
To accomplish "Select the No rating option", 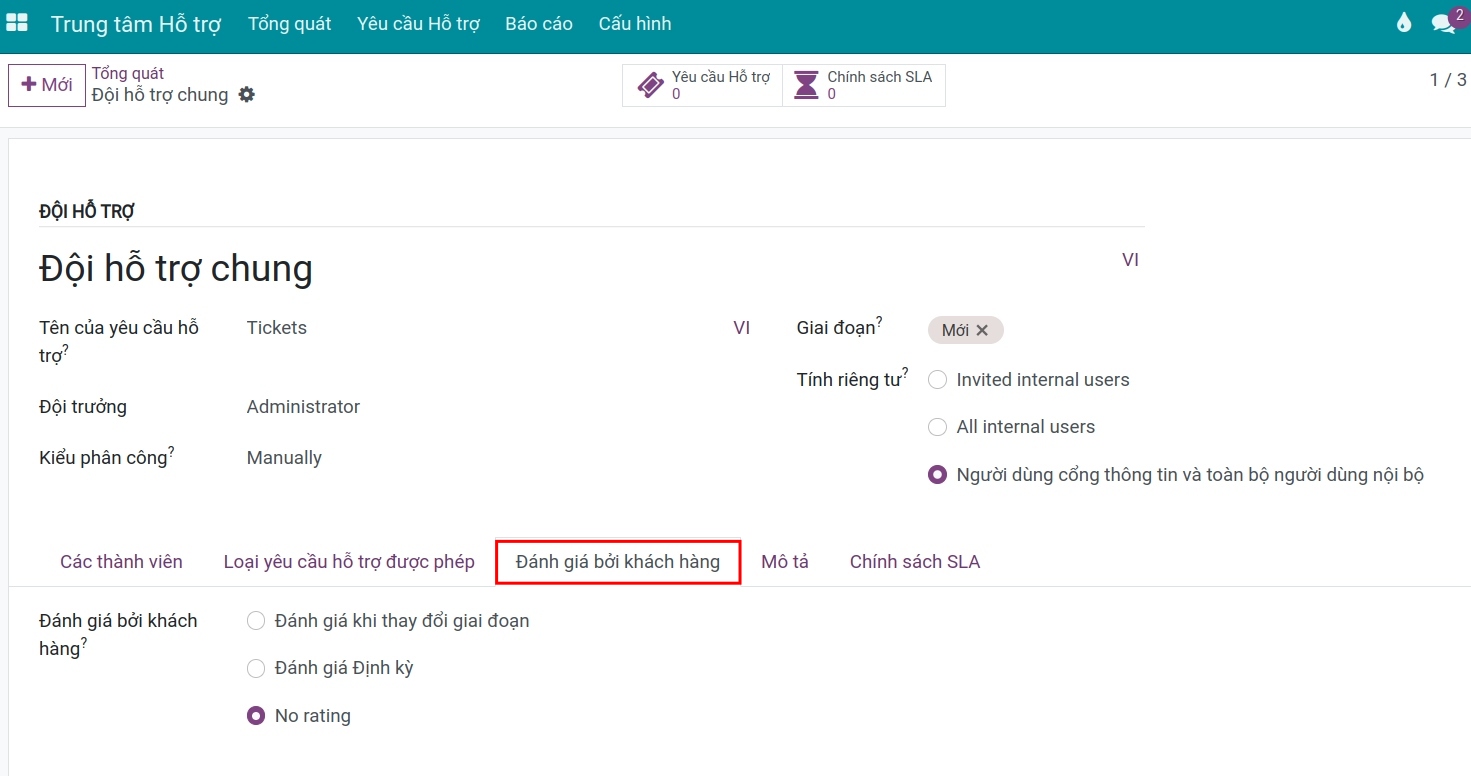I will coord(256,716).
